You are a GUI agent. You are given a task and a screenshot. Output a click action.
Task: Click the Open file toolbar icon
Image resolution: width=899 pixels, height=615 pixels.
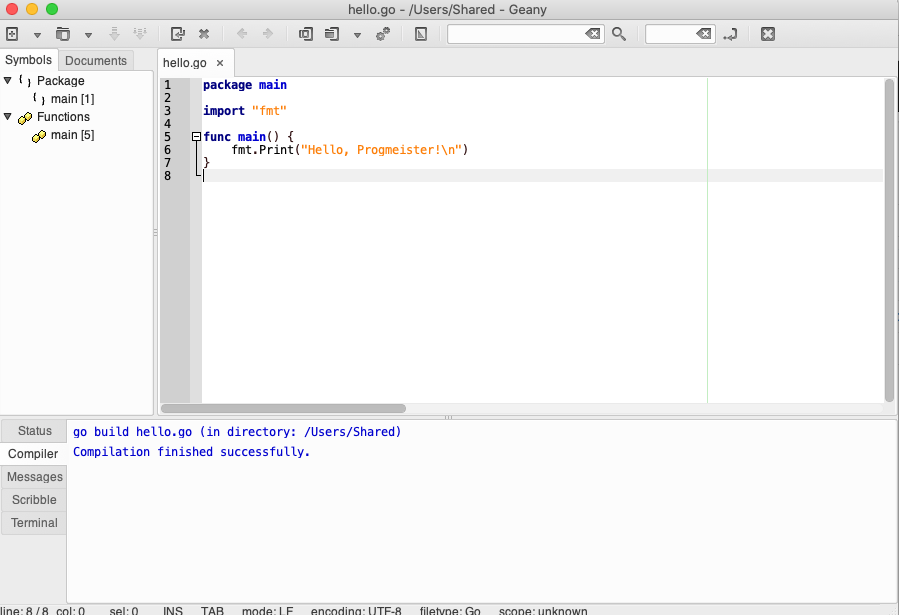coord(62,34)
